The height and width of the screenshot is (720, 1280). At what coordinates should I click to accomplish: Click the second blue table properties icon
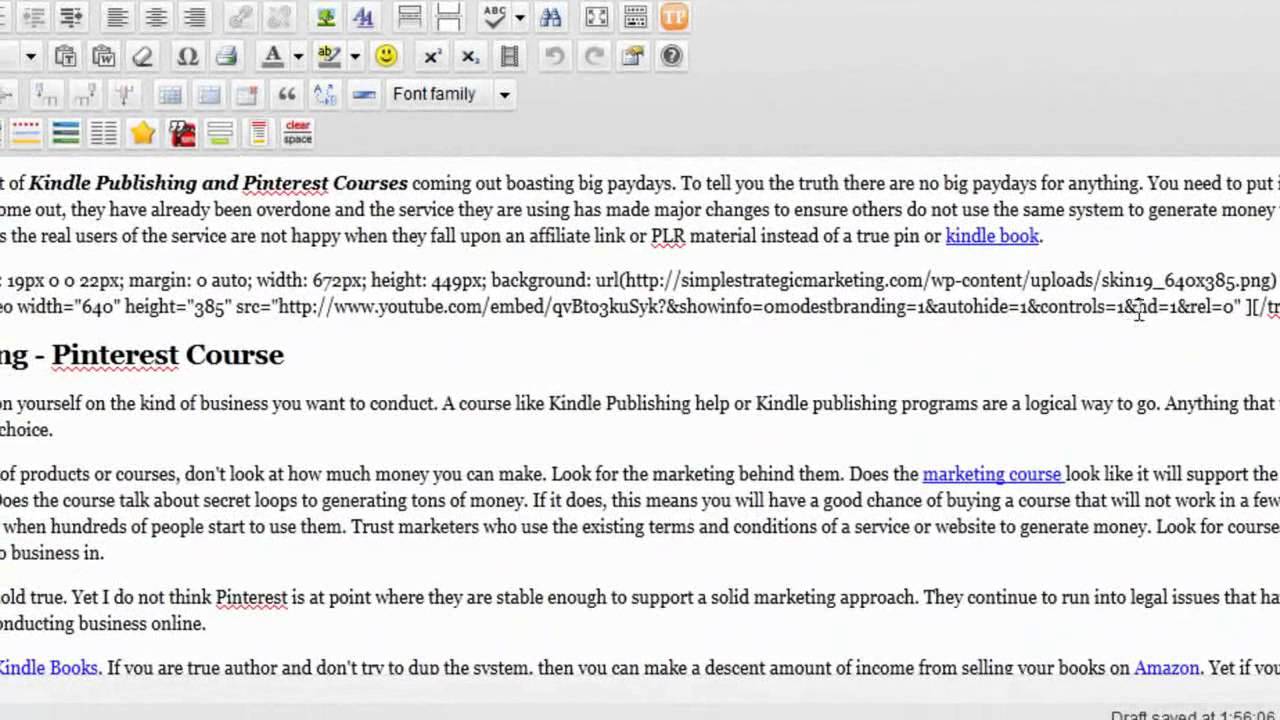click(209, 94)
